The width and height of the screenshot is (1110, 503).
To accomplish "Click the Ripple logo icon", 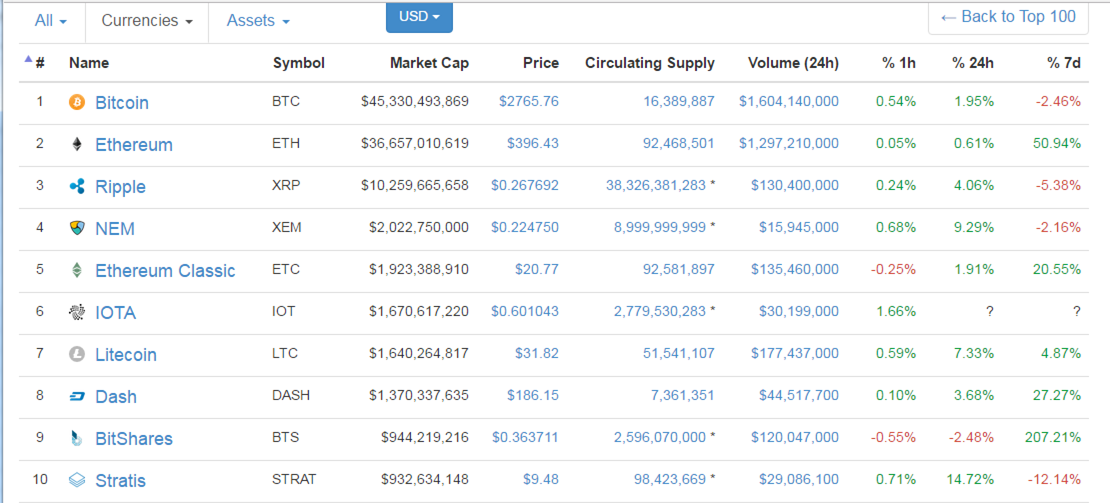I will tap(76, 187).
